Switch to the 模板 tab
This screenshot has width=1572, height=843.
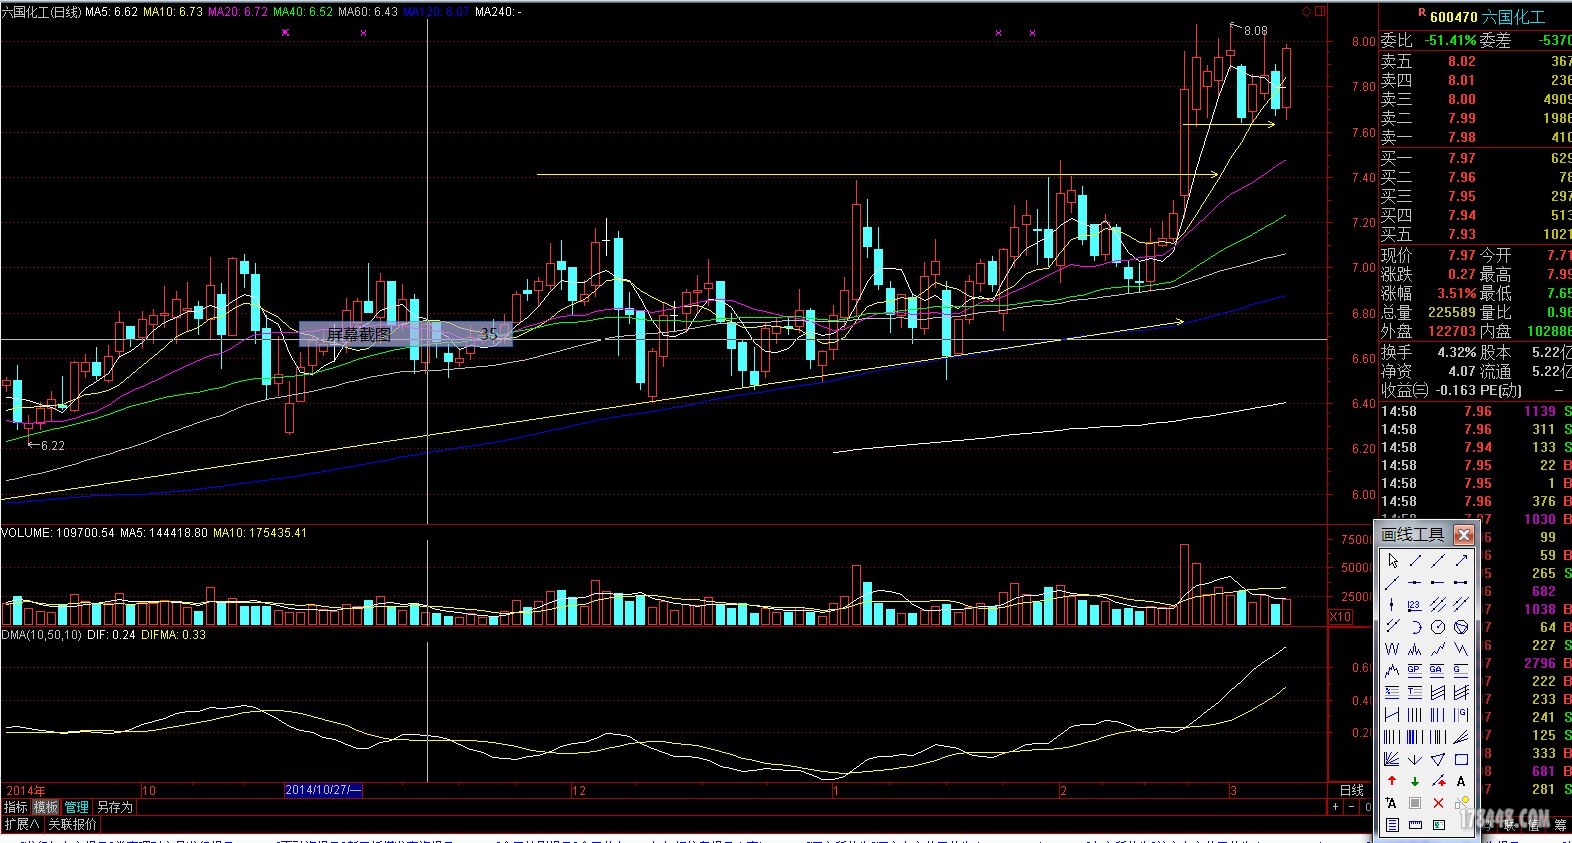[x=46, y=807]
